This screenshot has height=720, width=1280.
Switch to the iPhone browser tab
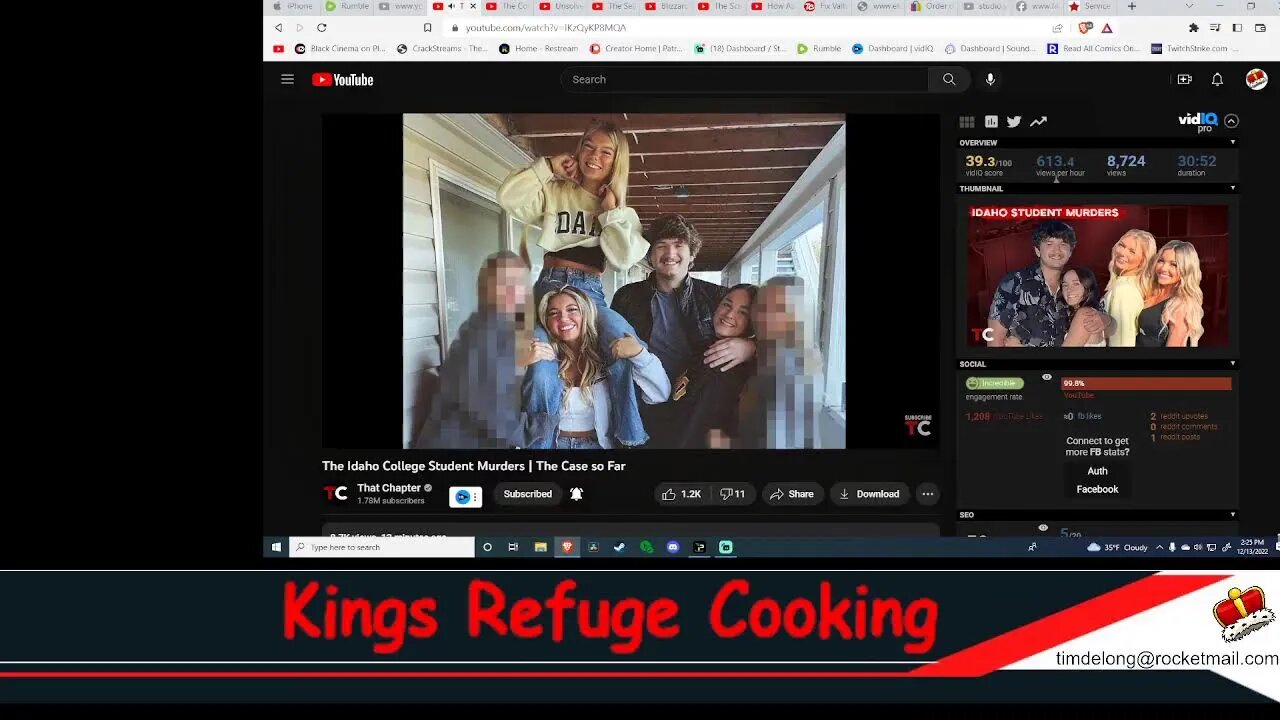pyautogui.click(x=293, y=6)
